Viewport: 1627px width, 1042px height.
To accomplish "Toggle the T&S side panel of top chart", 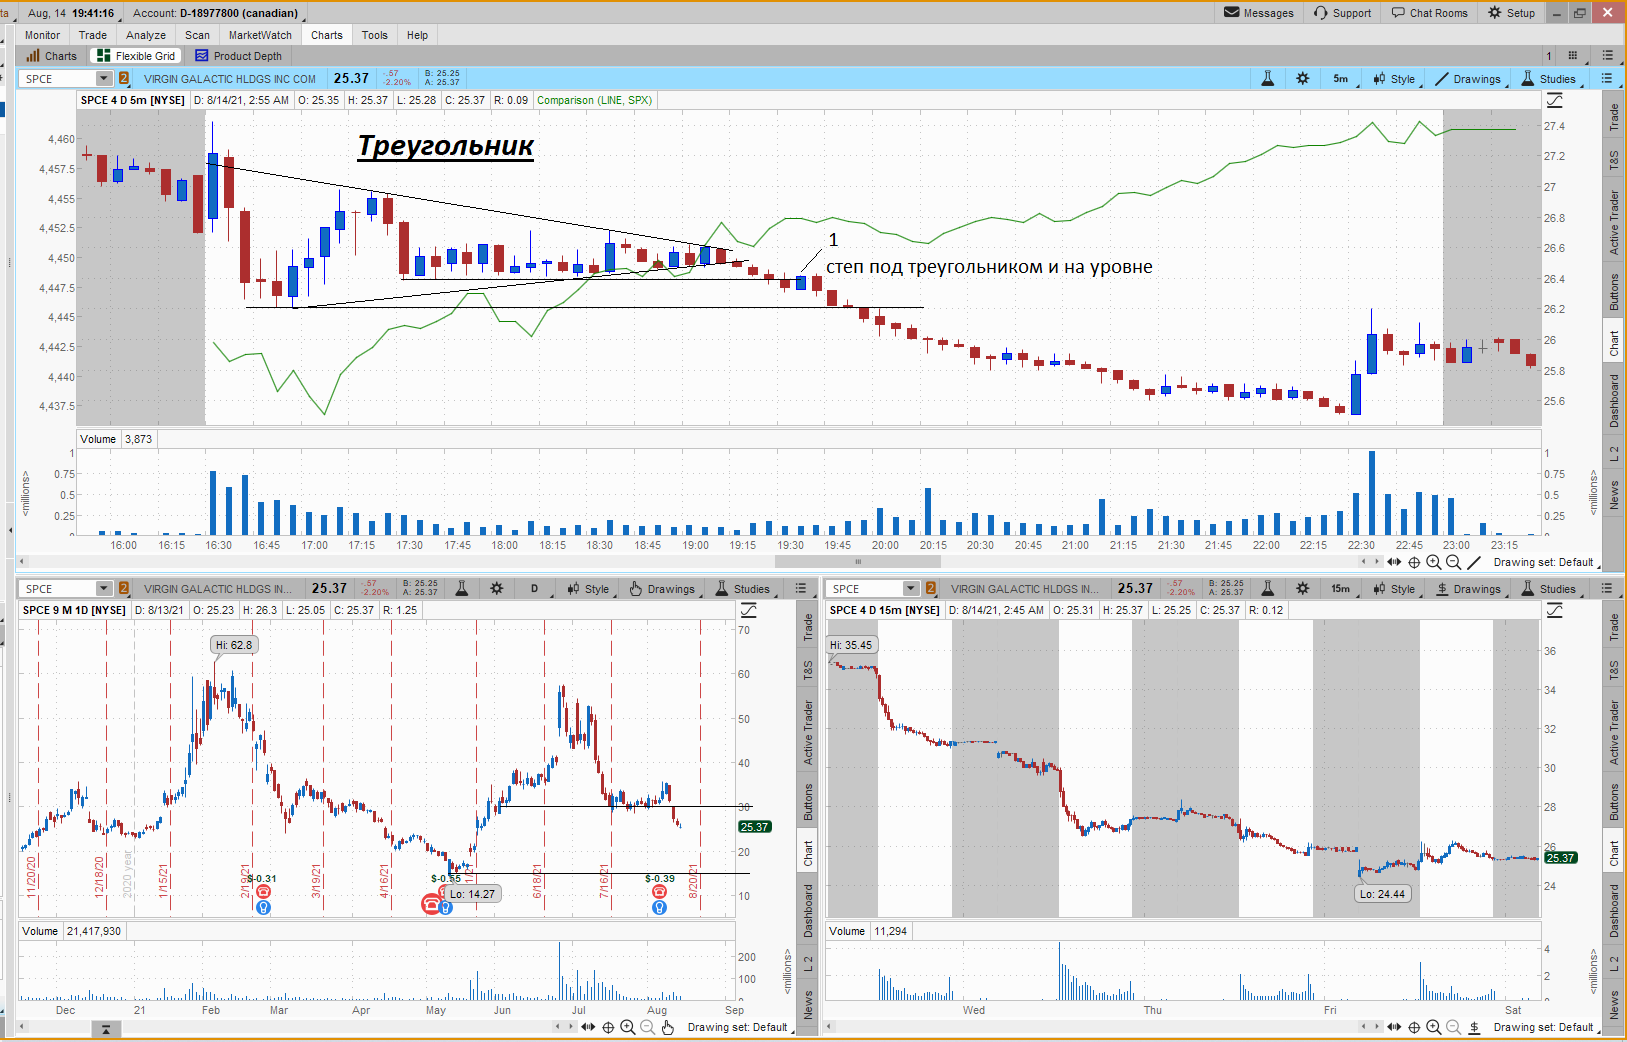I will (x=1613, y=160).
